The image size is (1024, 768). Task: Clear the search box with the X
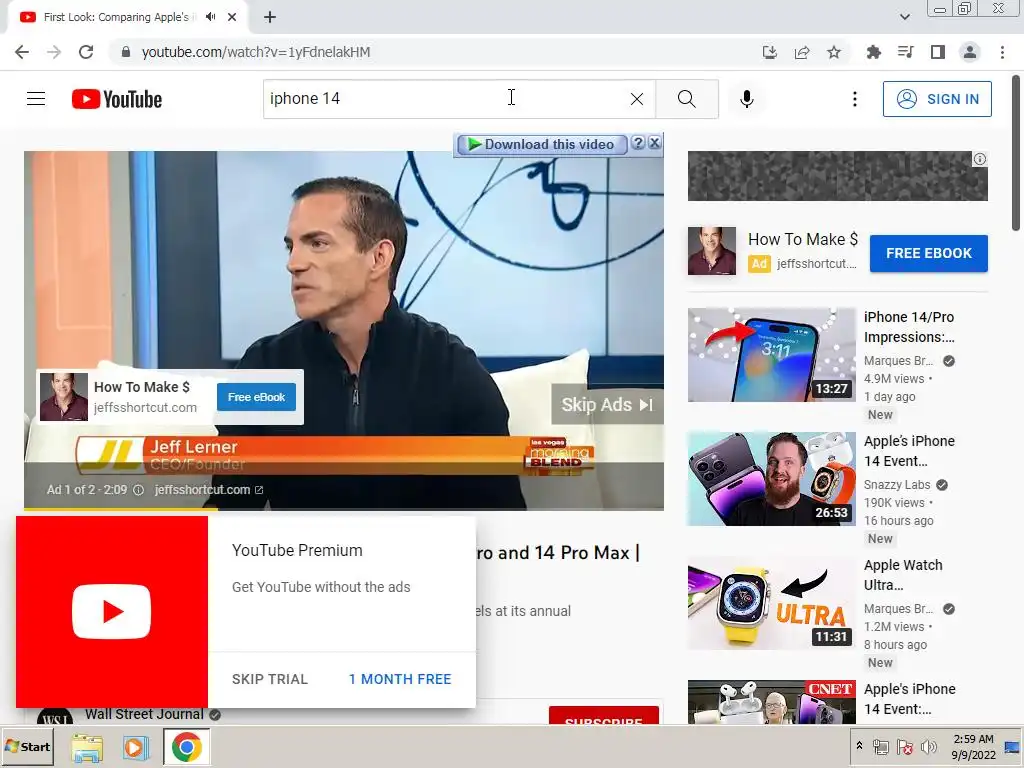click(637, 99)
